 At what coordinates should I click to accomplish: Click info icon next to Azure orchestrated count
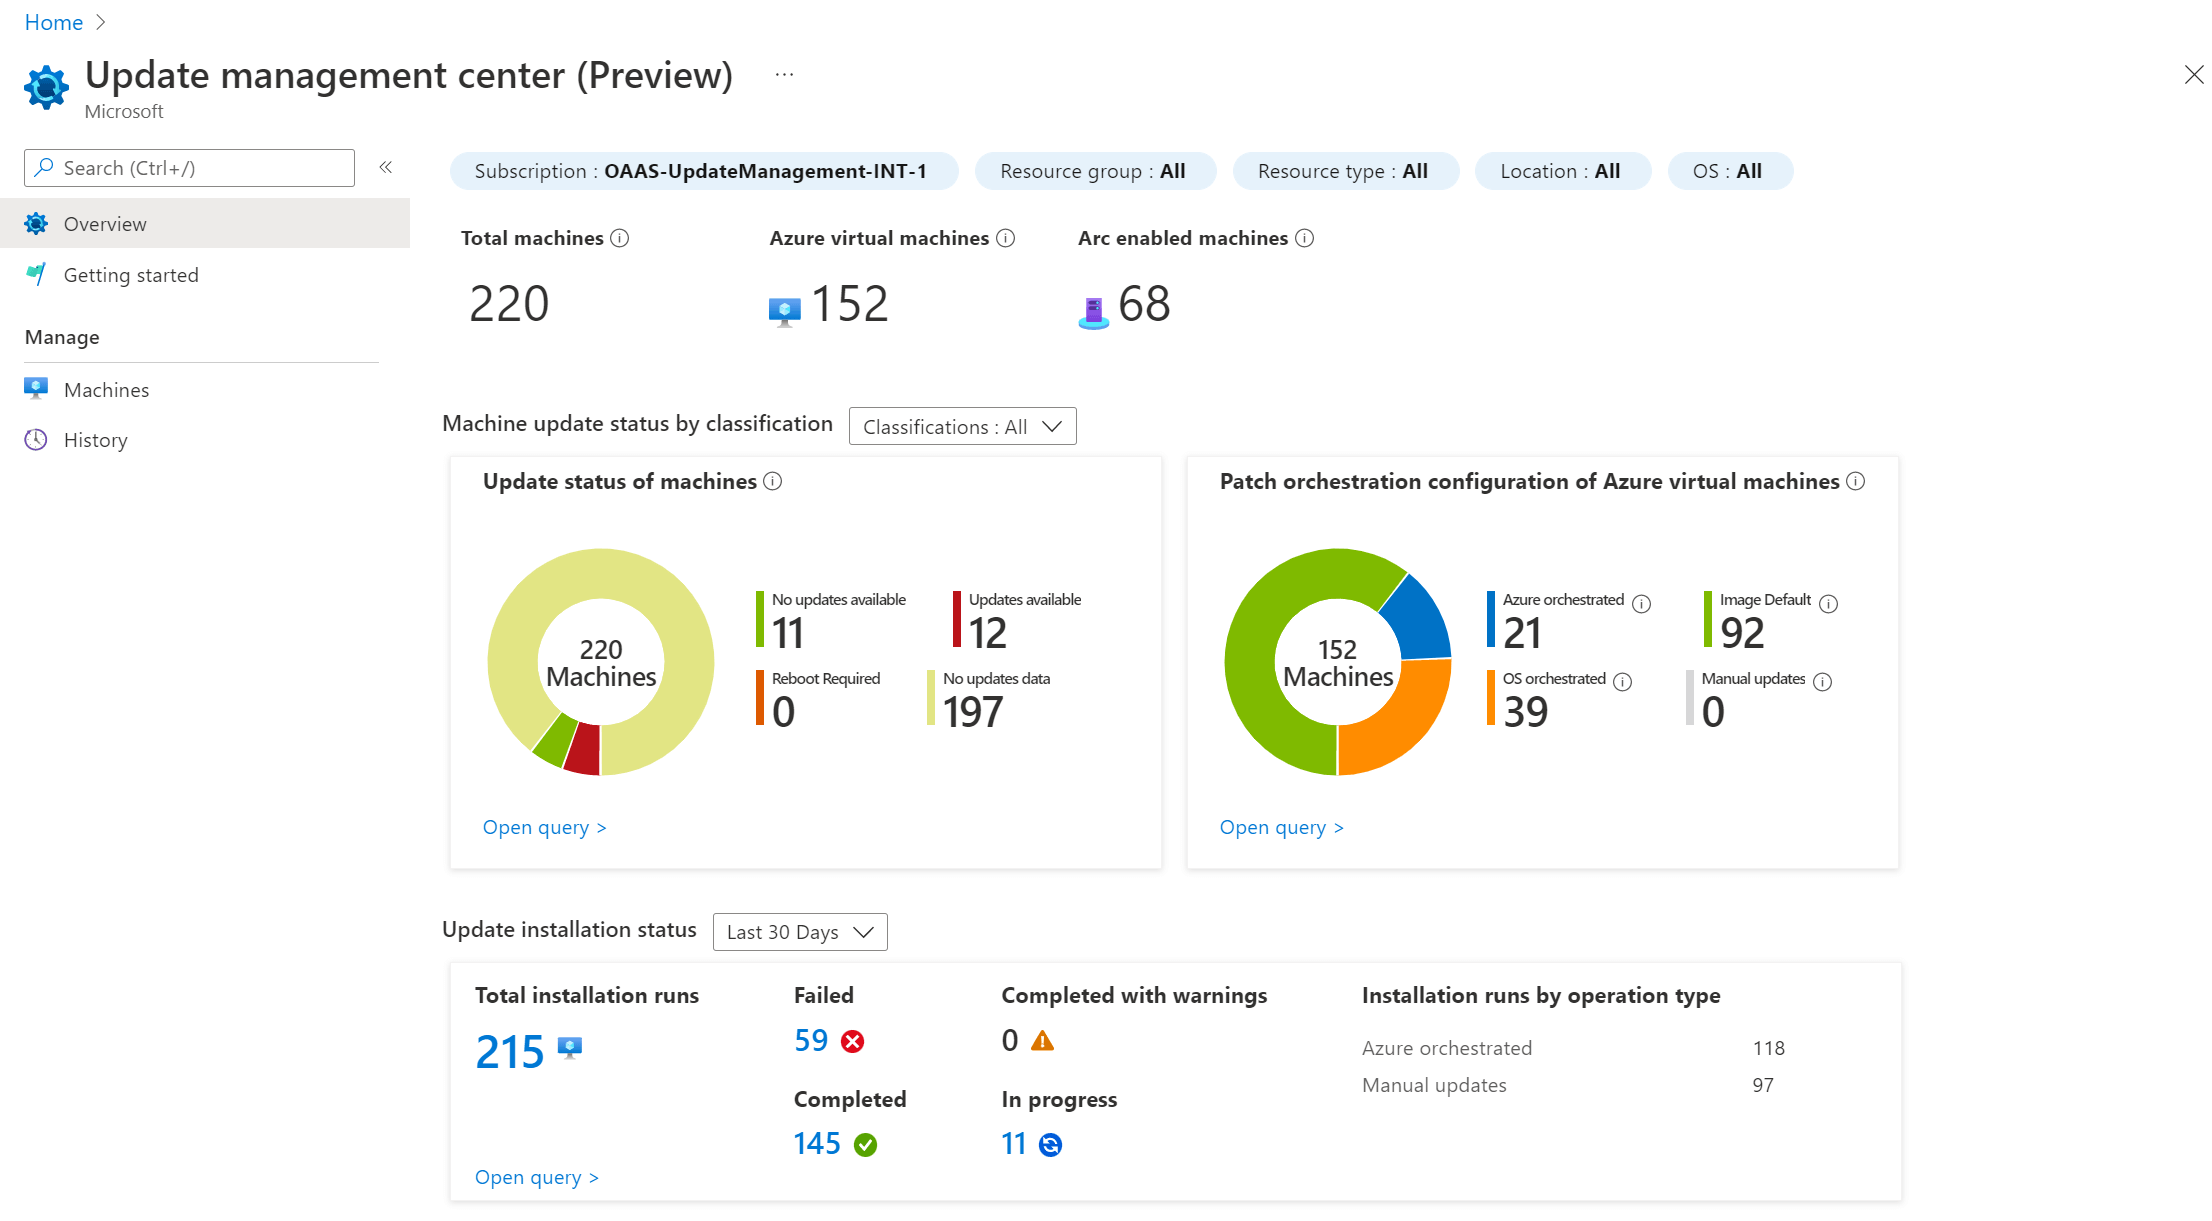tap(1642, 603)
